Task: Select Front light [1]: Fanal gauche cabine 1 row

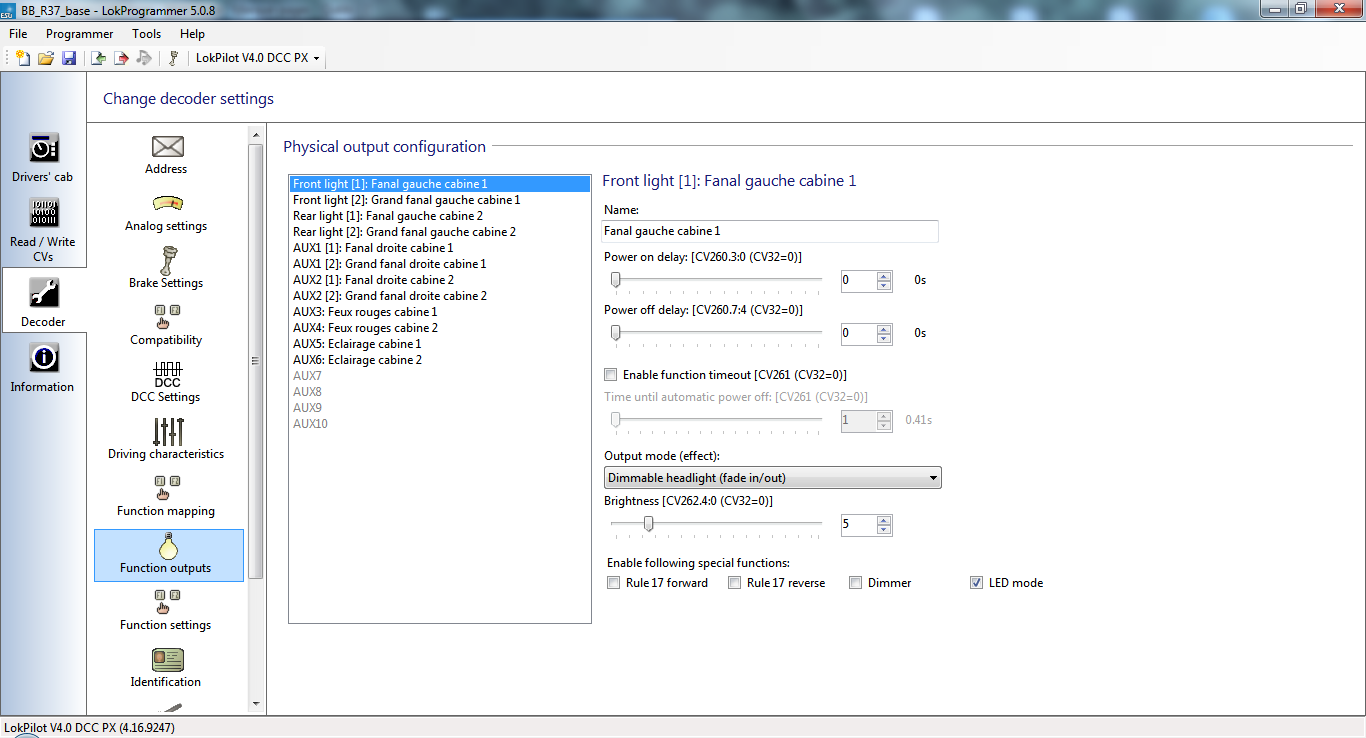Action: click(440, 184)
